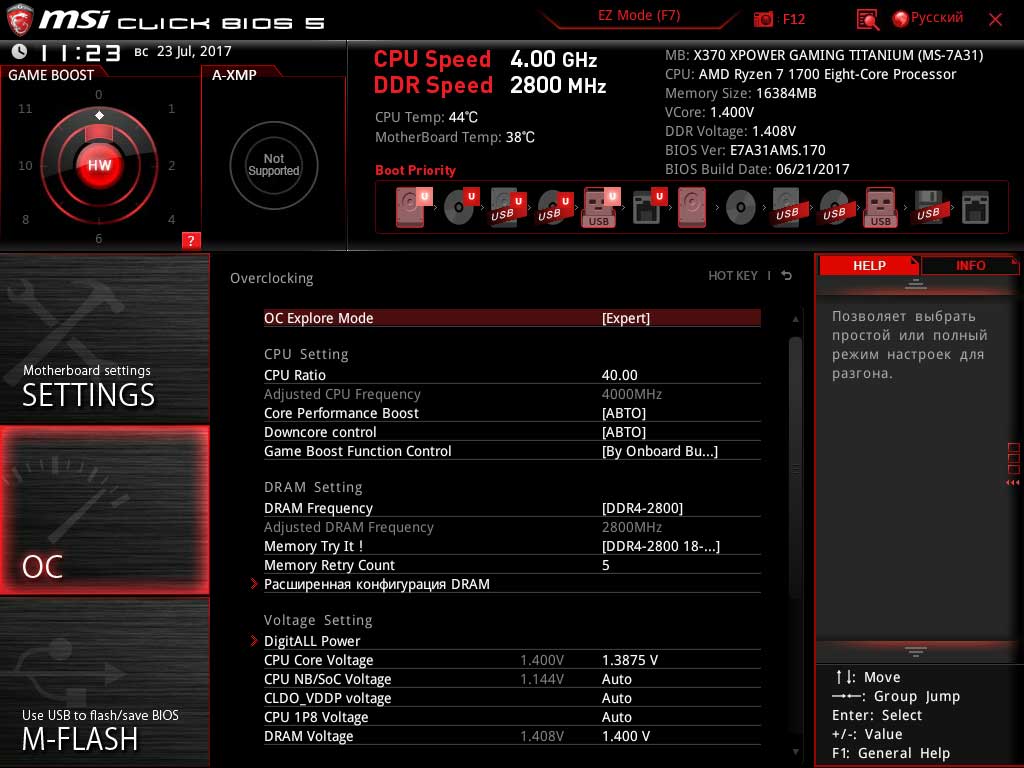Select the legacy network boot icon at row end
This screenshot has height=768, width=1024.
click(976, 208)
